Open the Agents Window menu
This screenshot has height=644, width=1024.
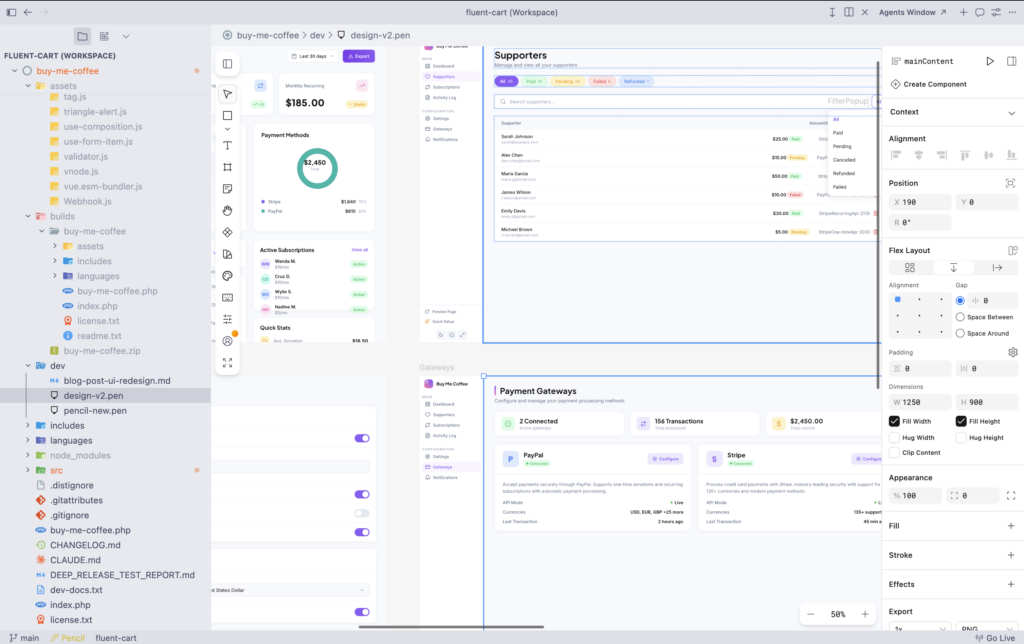[x=912, y=12]
